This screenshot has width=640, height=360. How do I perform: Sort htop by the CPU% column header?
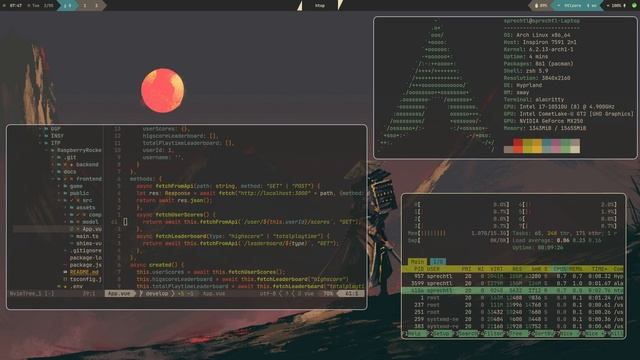point(559,269)
